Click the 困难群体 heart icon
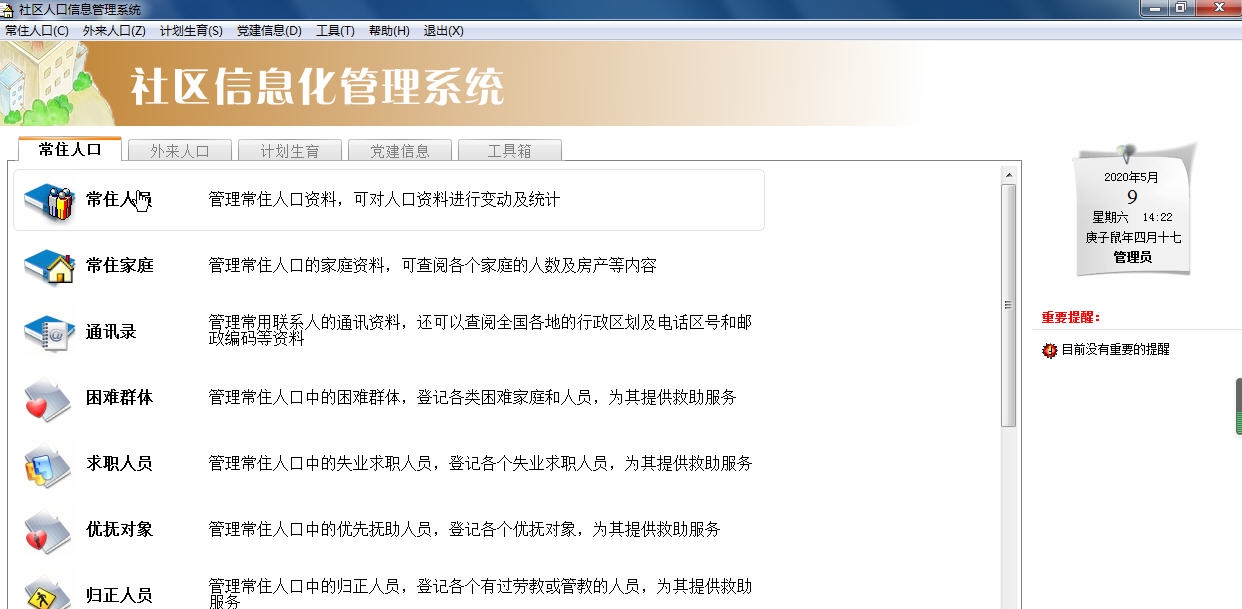 48,398
